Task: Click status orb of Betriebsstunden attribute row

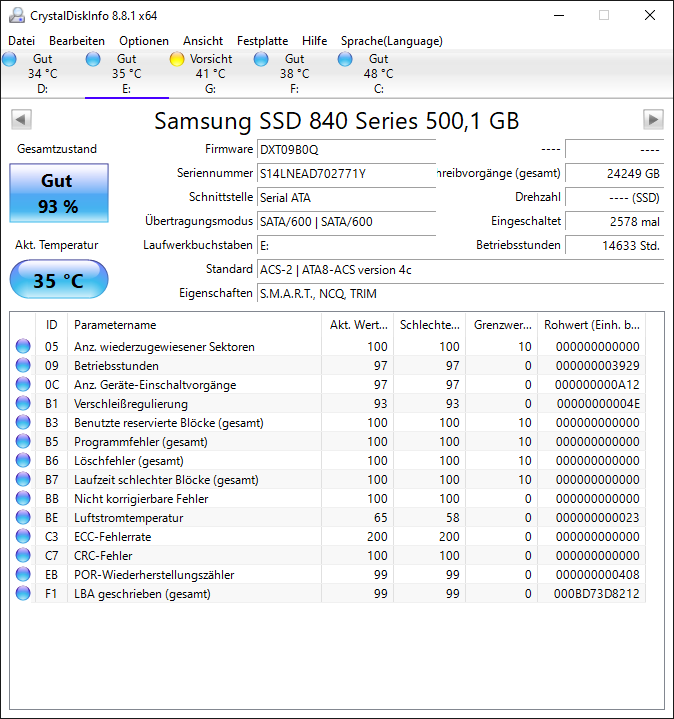Action: click(23, 365)
